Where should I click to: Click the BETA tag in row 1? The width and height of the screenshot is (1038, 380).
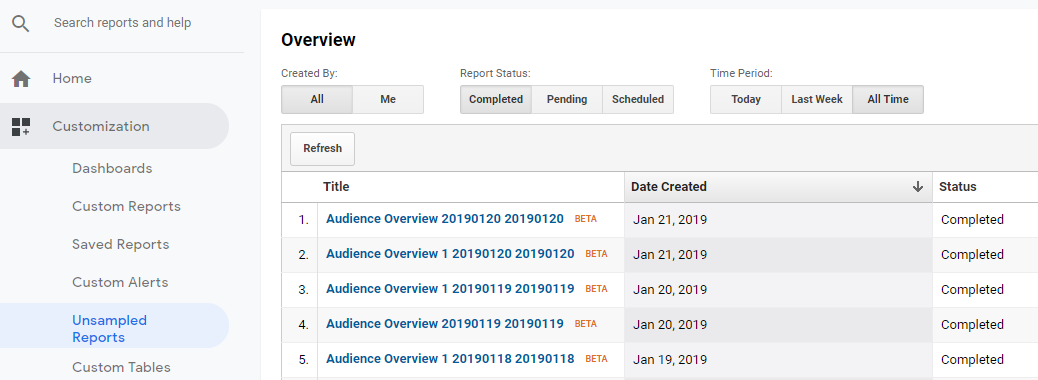point(586,219)
